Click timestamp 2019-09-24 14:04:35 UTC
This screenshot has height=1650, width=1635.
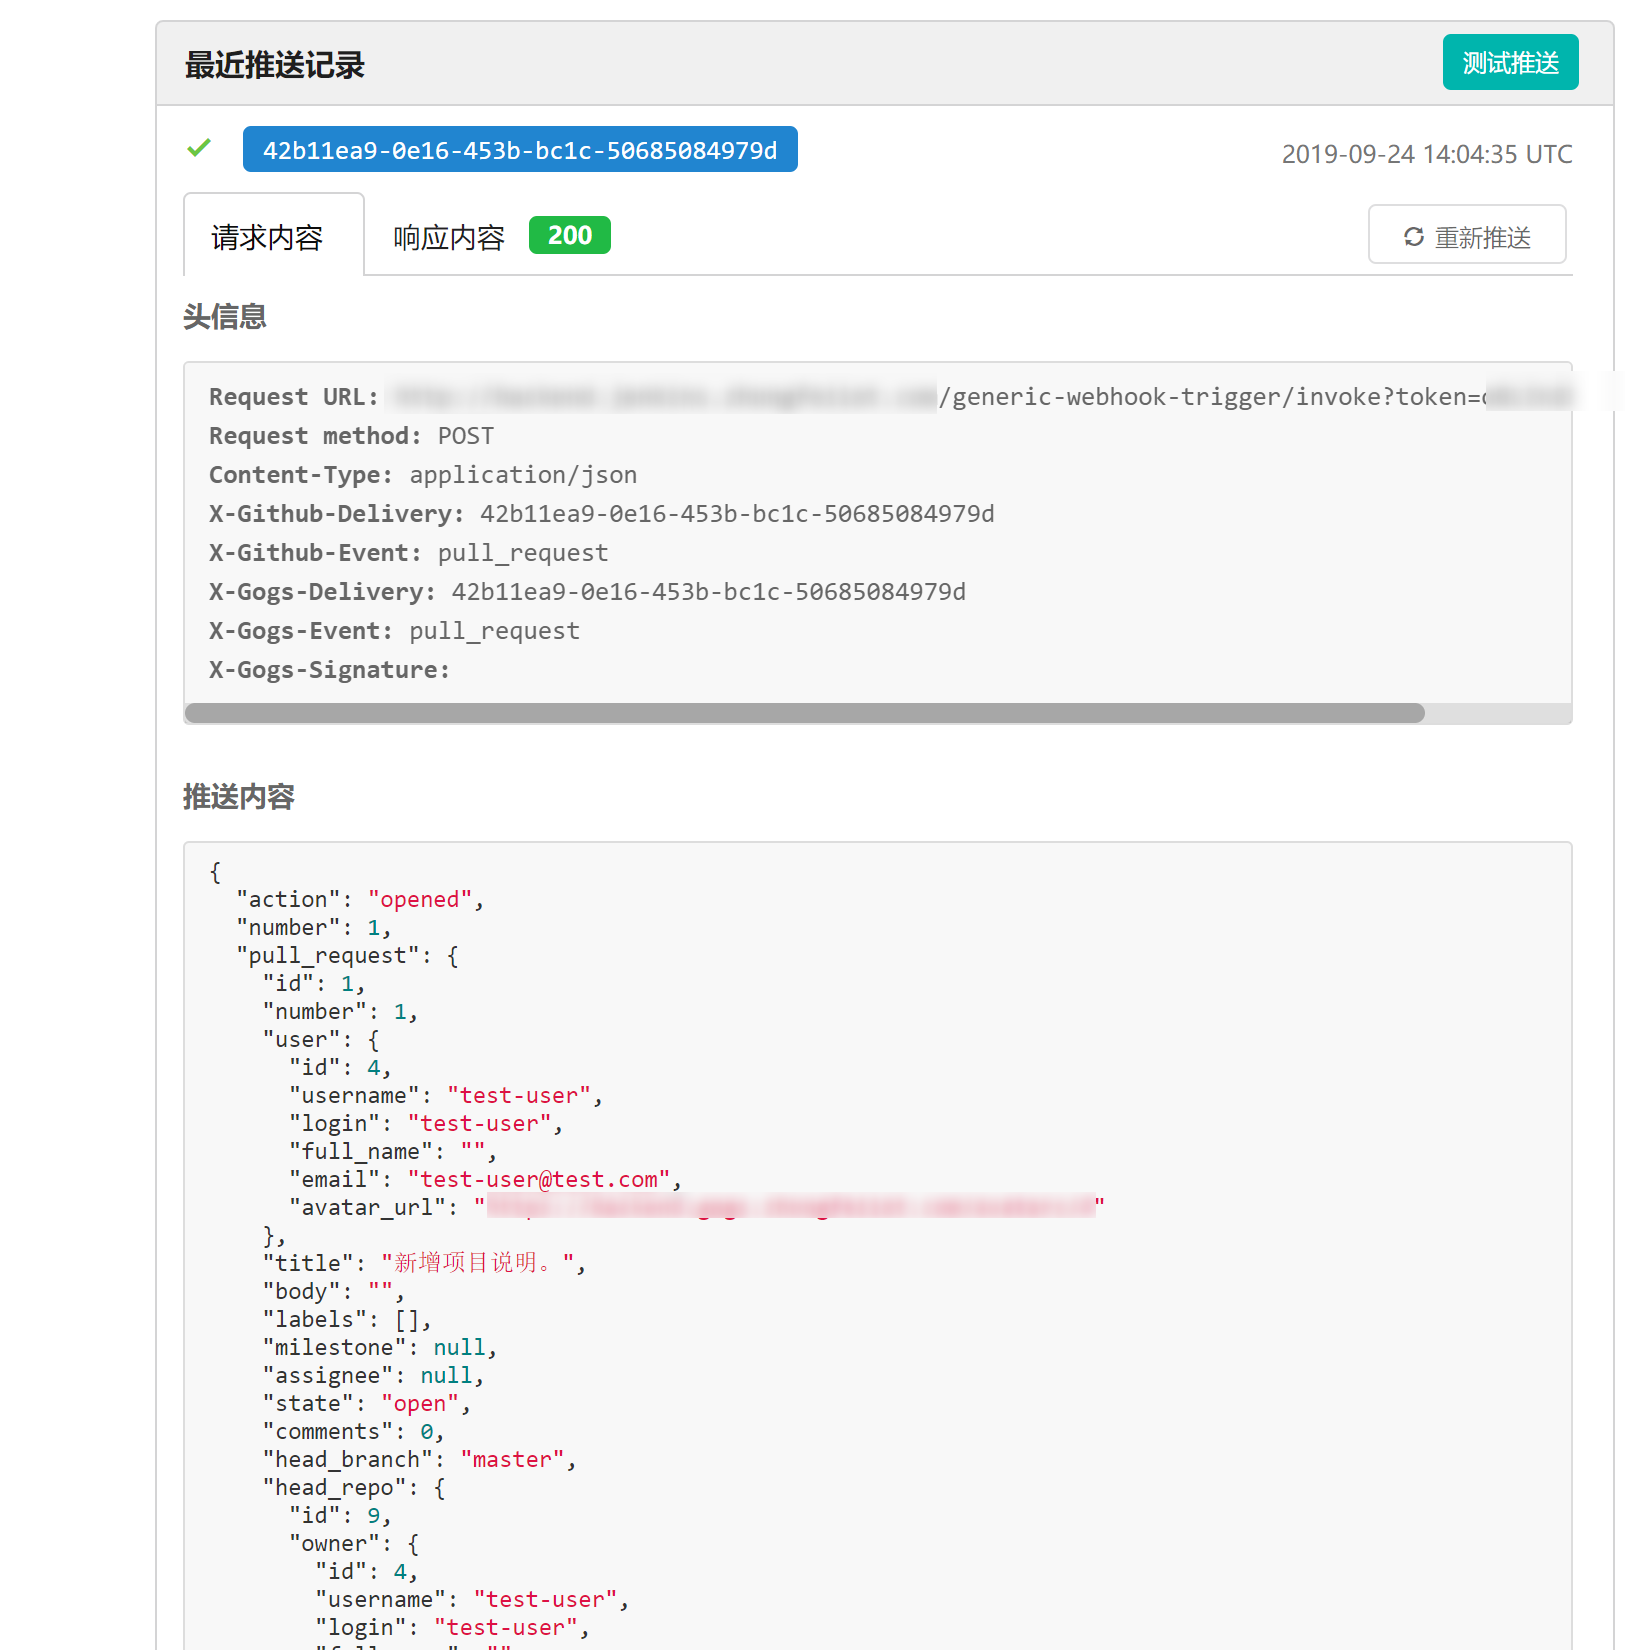pyautogui.click(x=1427, y=154)
